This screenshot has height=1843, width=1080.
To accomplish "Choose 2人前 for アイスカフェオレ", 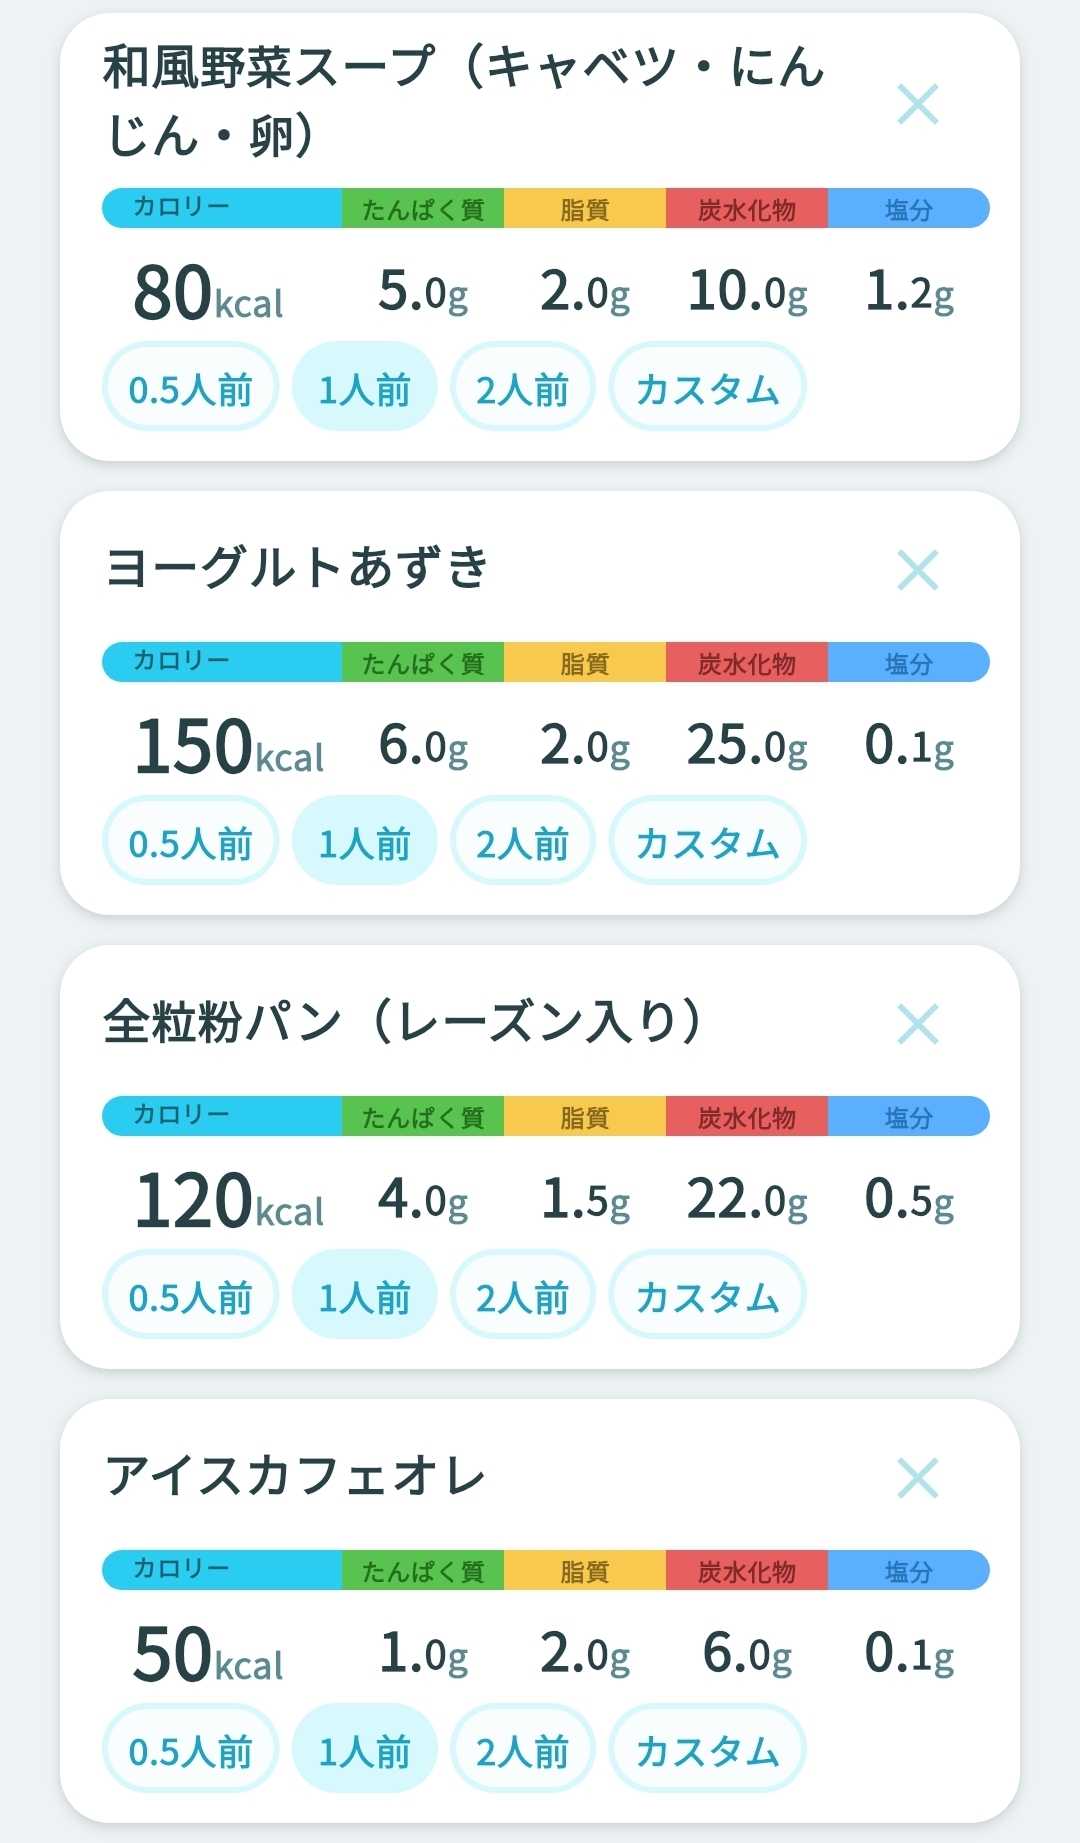I will [522, 1749].
